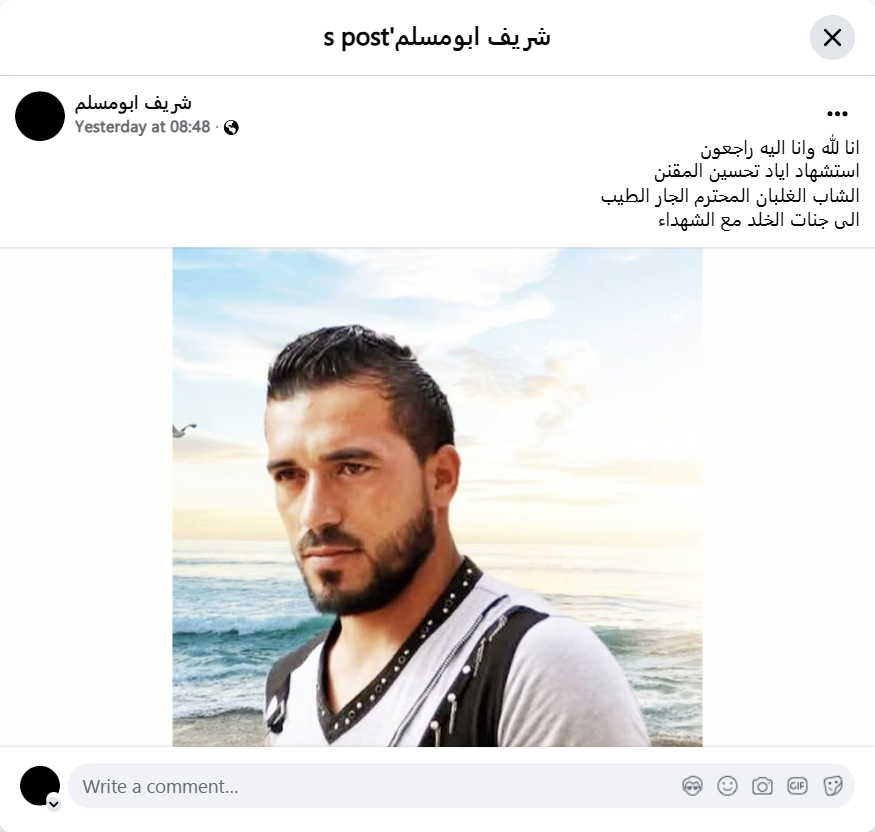
Task: Open the post author's profile picture
Action: 40,116
